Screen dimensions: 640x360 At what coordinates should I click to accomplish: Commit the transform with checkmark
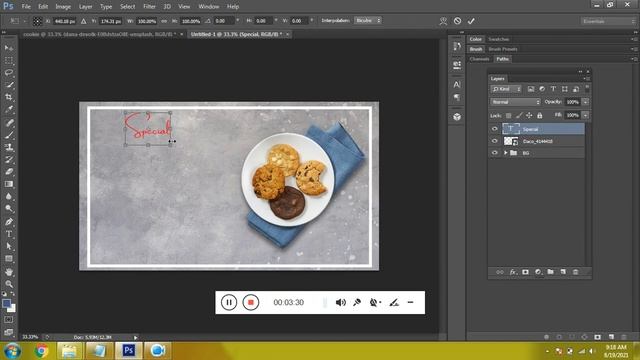point(471,21)
